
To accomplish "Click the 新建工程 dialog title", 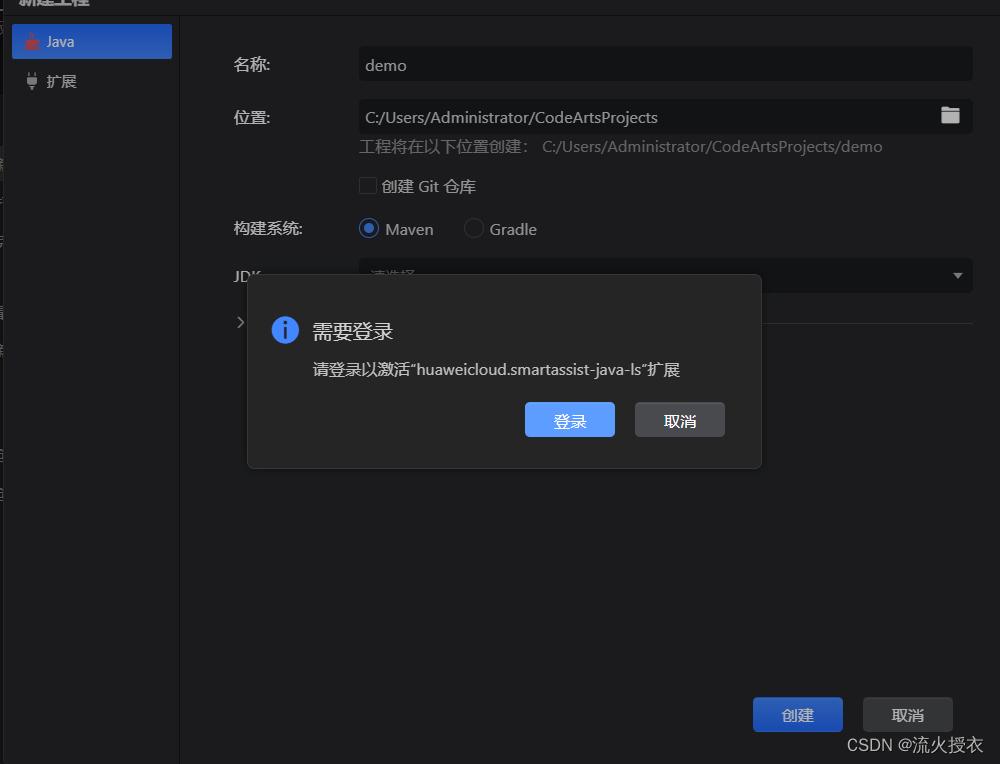I will click(51, 5).
